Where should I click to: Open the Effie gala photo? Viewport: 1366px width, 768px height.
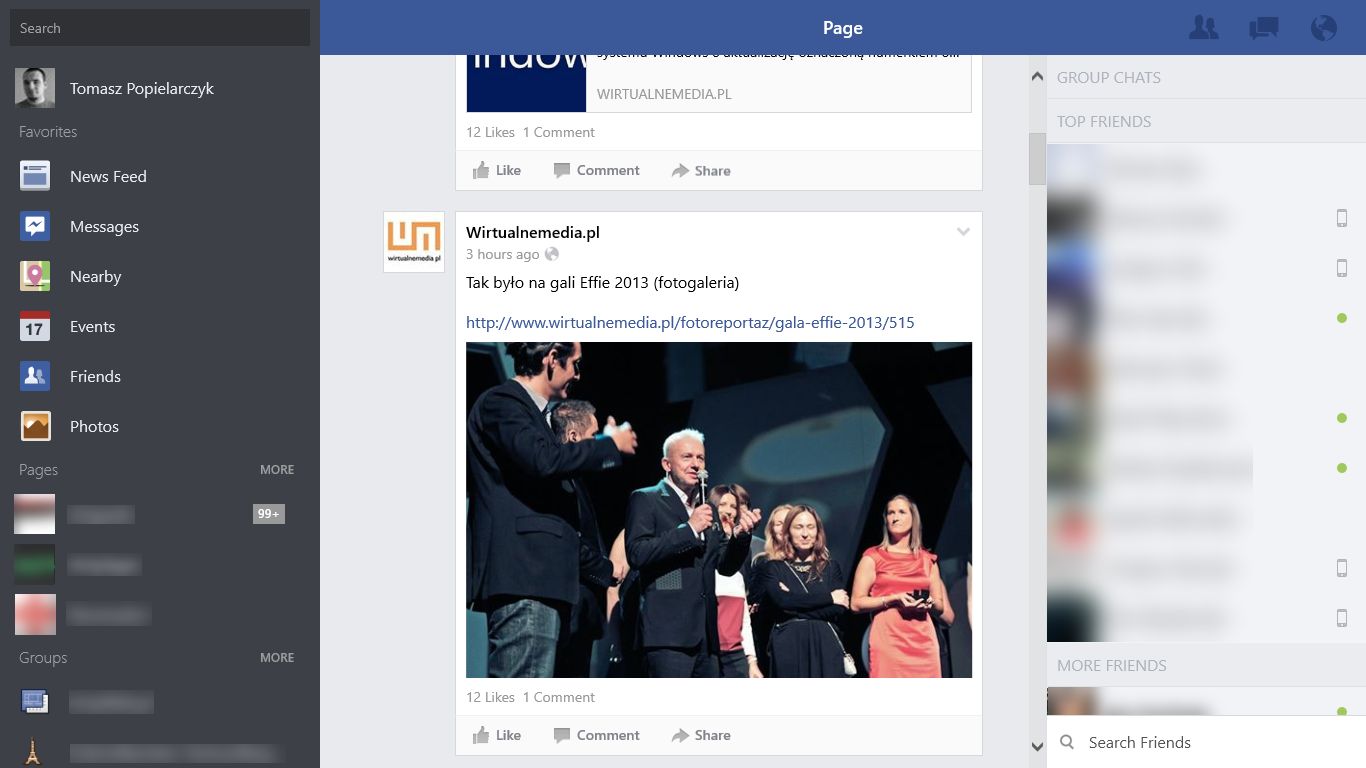tap(719, 510)
